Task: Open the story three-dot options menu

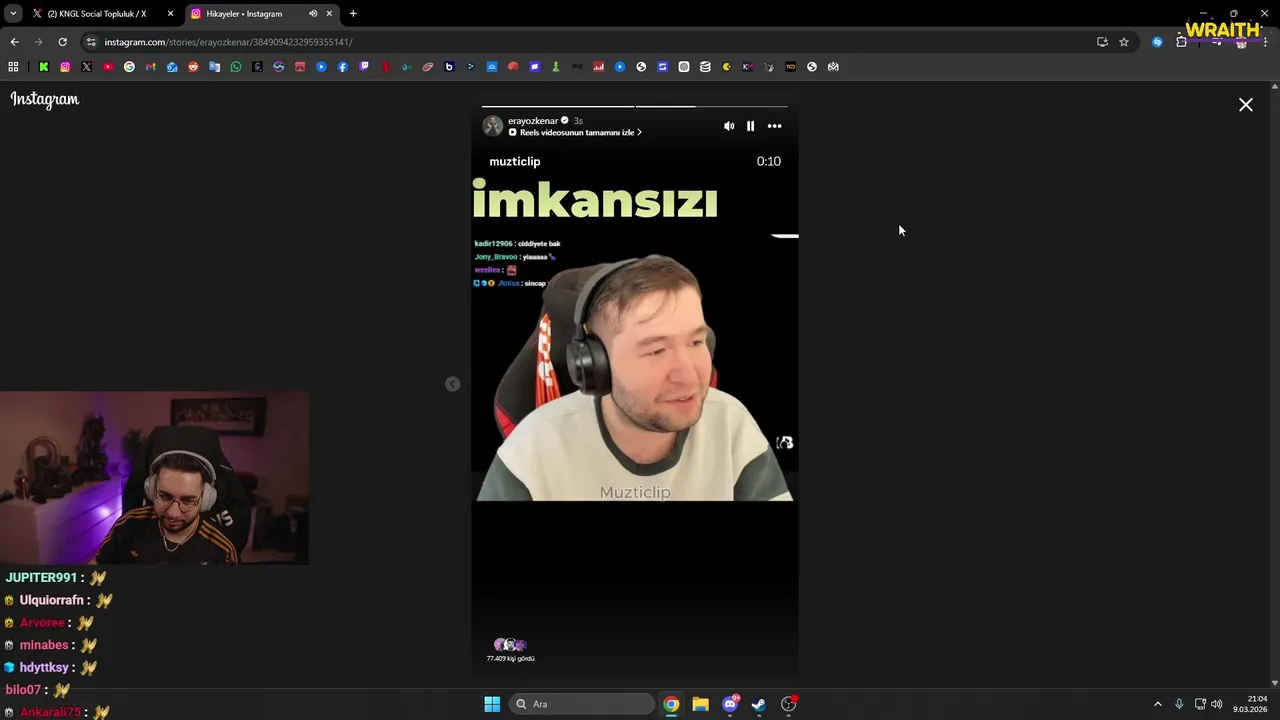Action: pos(774,126)
